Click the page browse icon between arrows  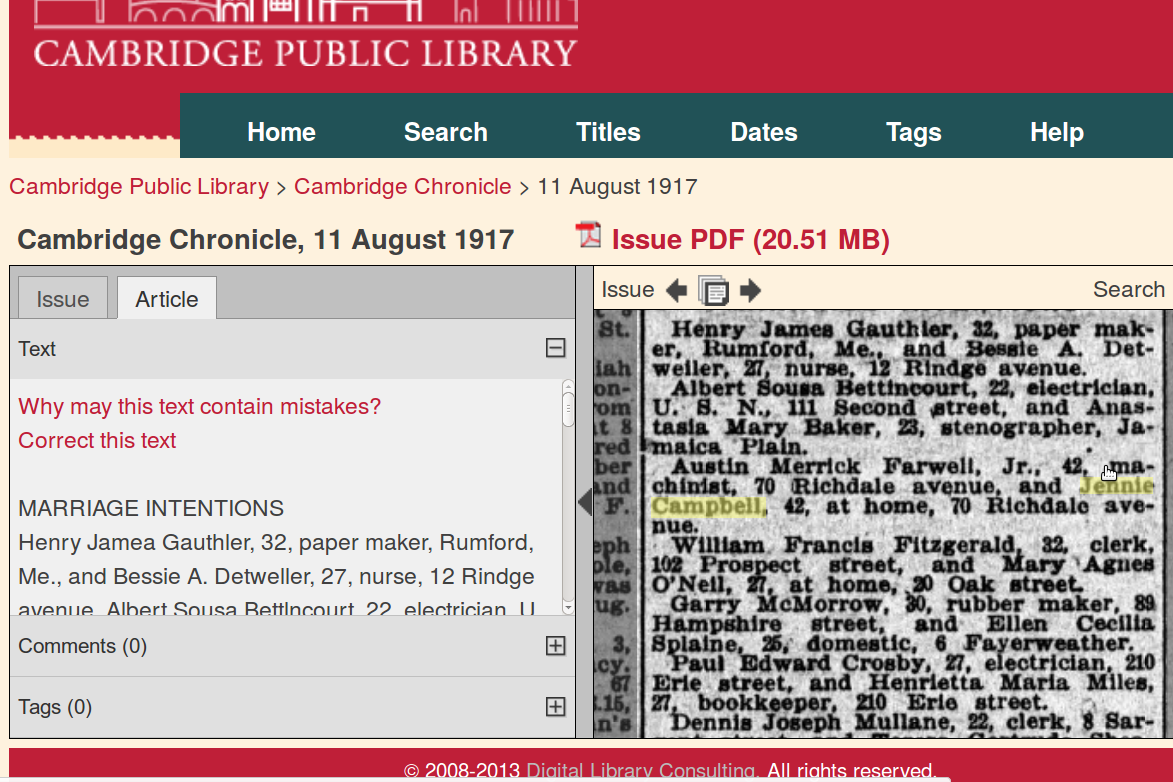pos(713,291)
